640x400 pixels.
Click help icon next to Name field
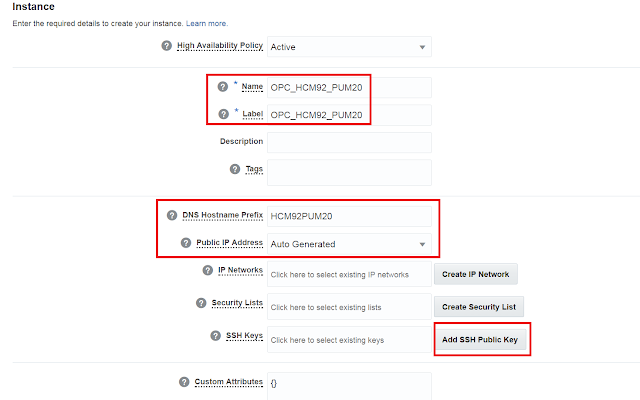[x=223, y=87]
